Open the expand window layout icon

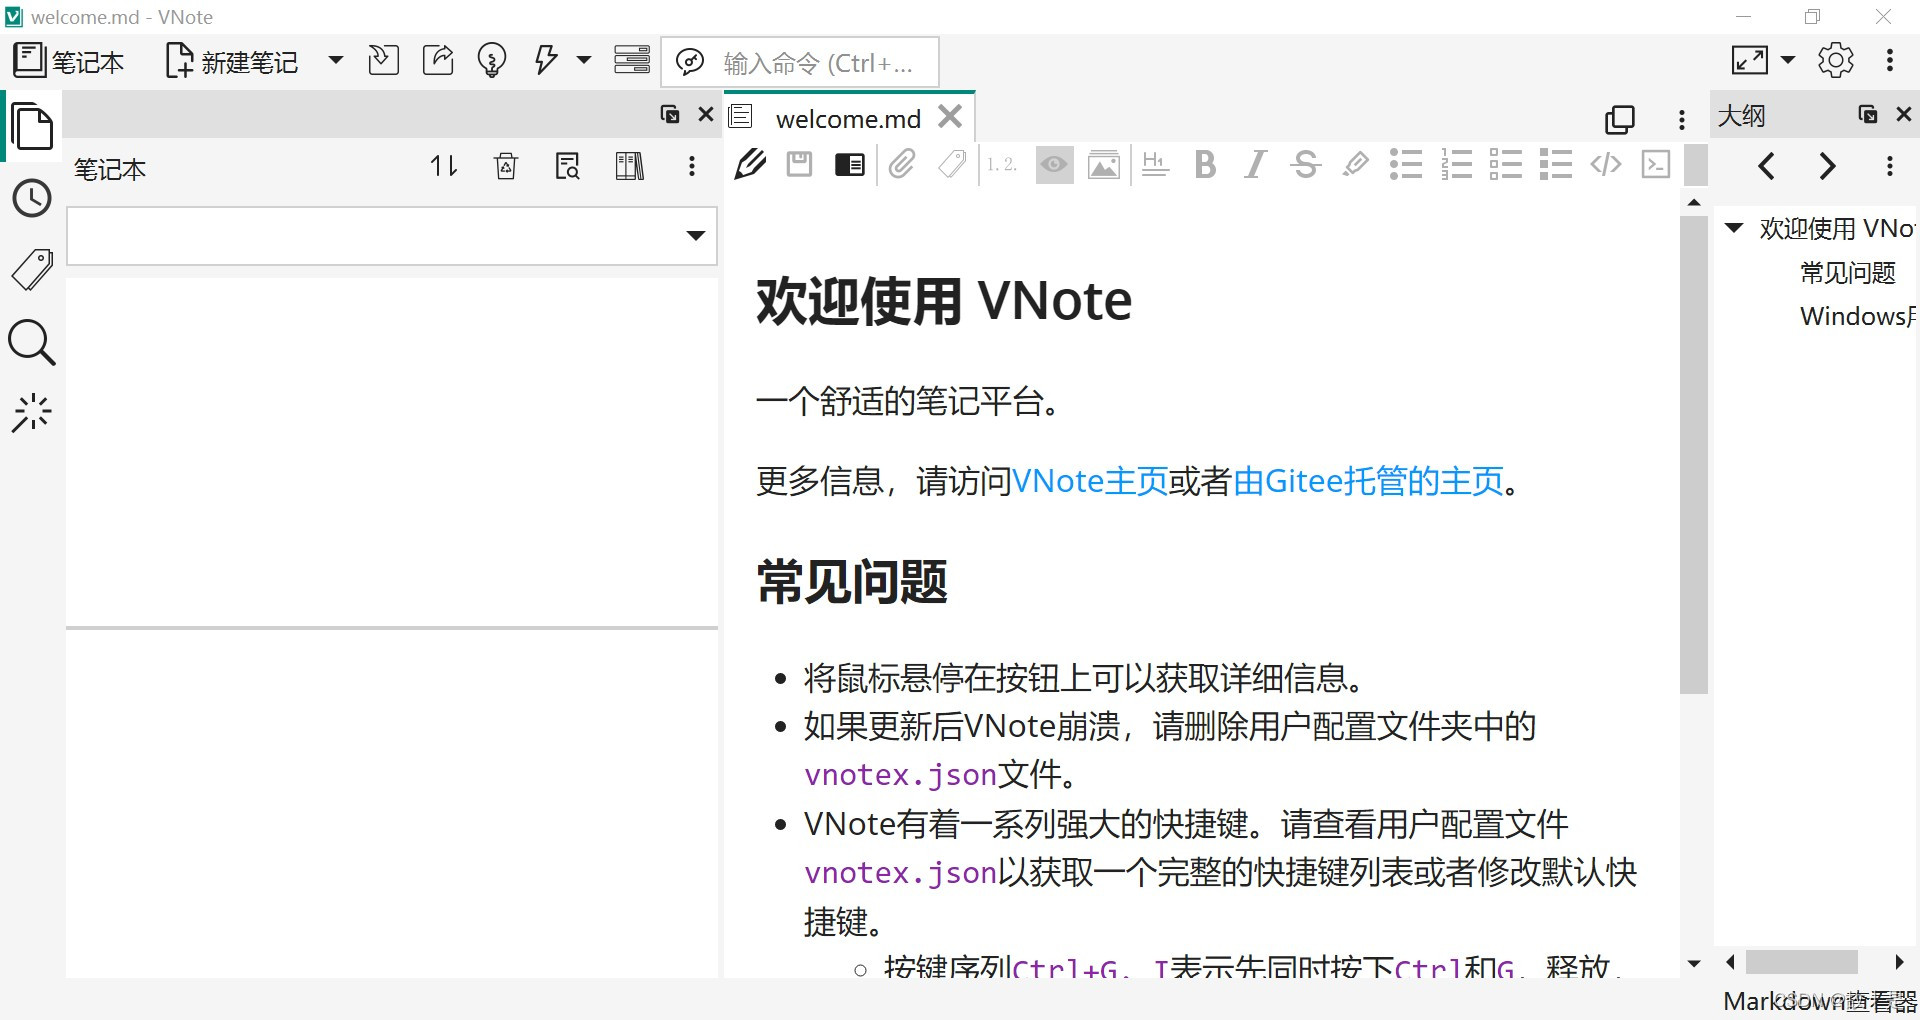coord(1750,61)
